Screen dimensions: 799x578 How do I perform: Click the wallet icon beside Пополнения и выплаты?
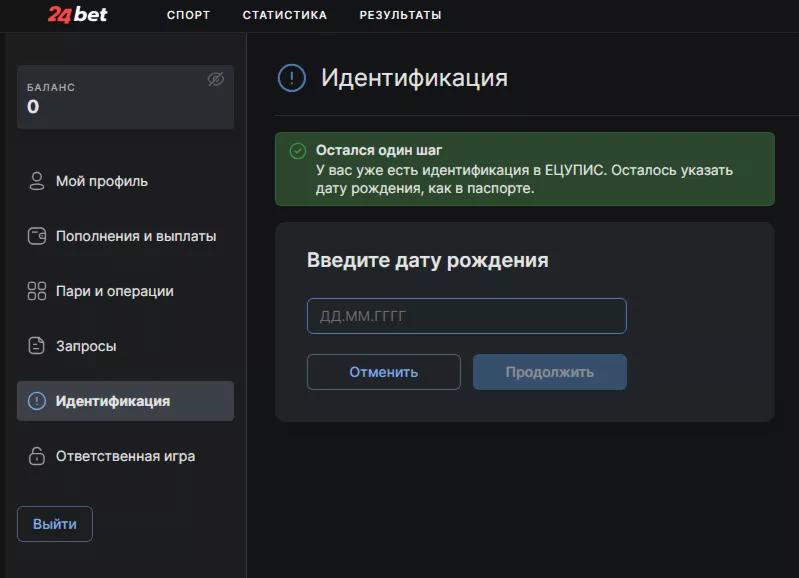tap(37, 237)
